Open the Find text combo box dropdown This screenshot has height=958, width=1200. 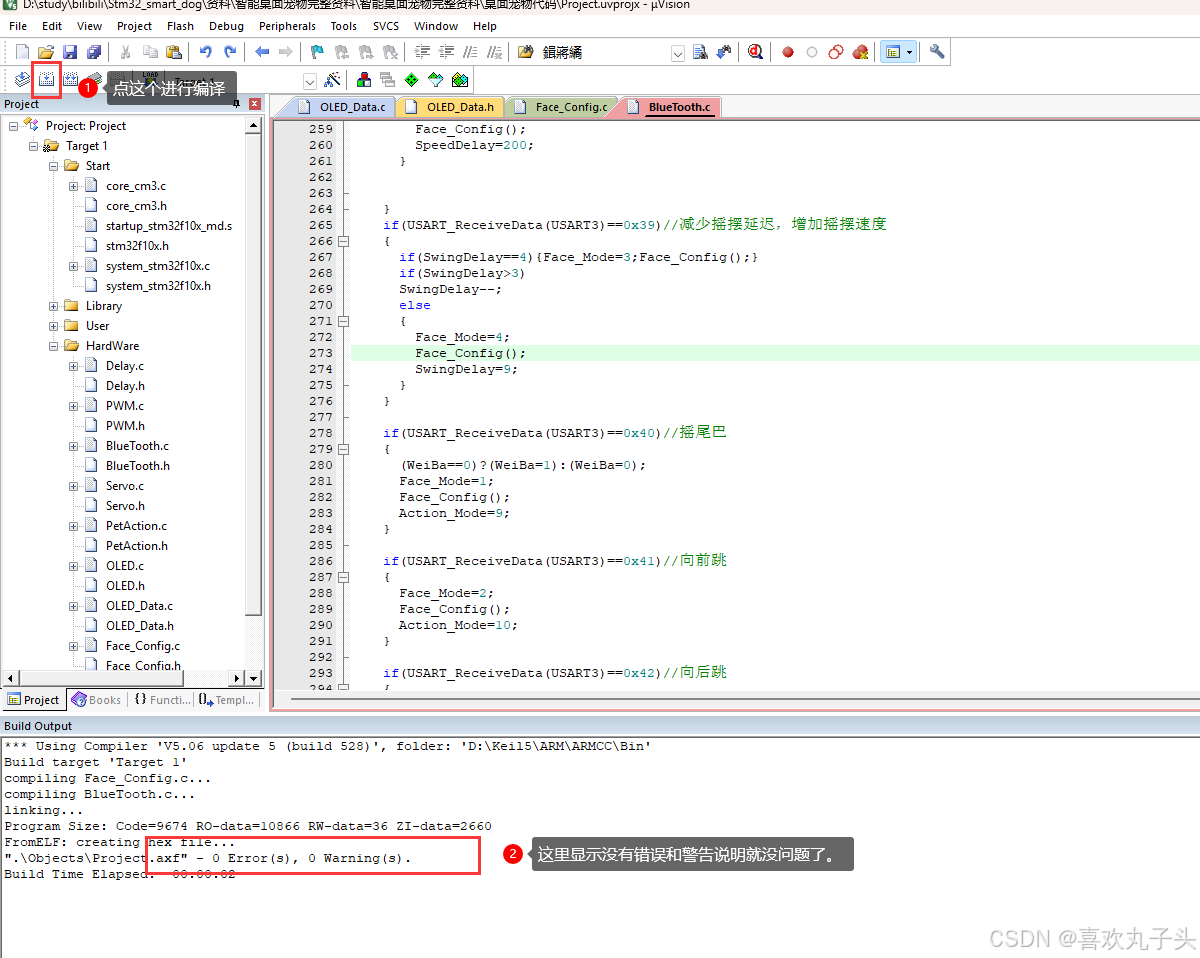[678, 53]
